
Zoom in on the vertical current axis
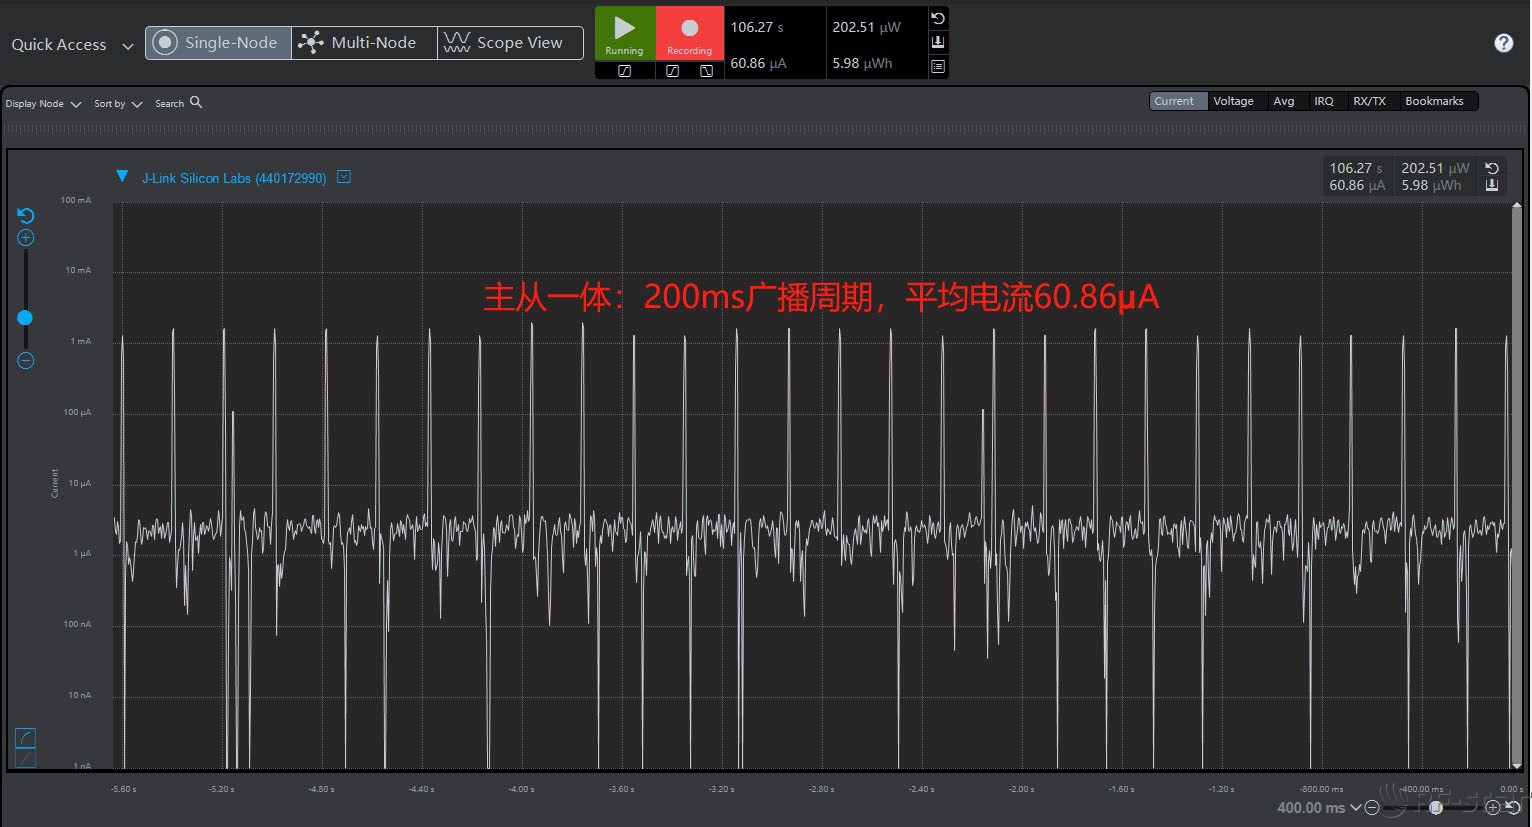point(26,238)
